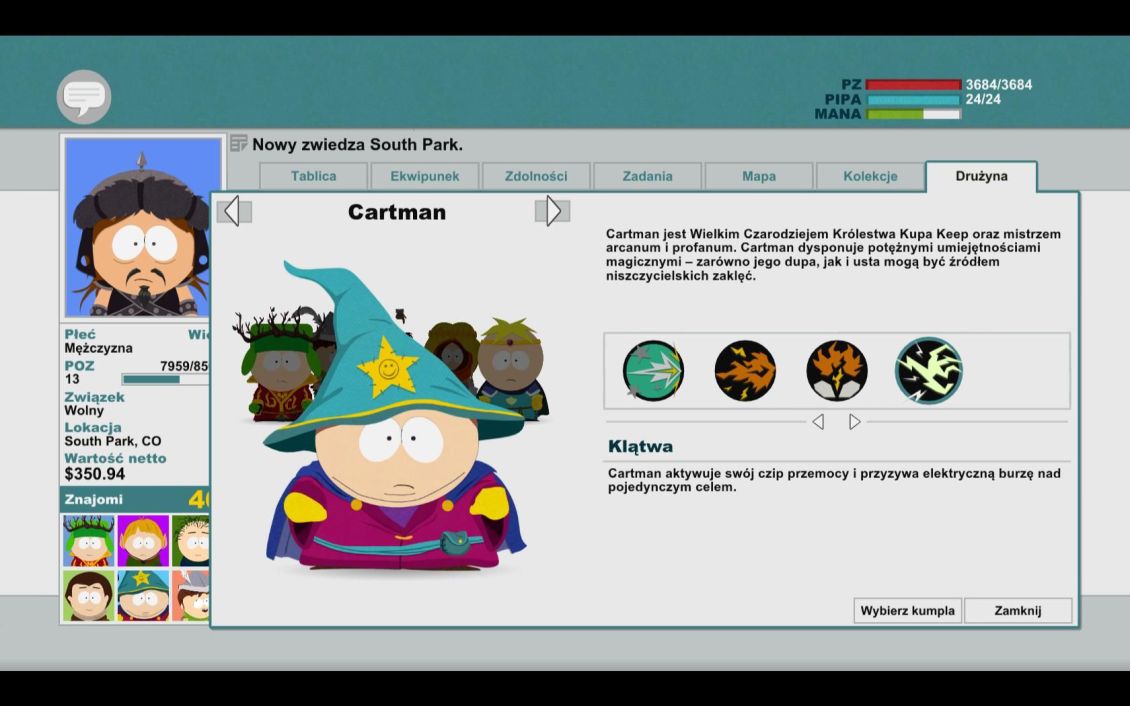Select friend with antler crown thumbnail
Screen dimensions: 1130x706
[x=88, y=541]
